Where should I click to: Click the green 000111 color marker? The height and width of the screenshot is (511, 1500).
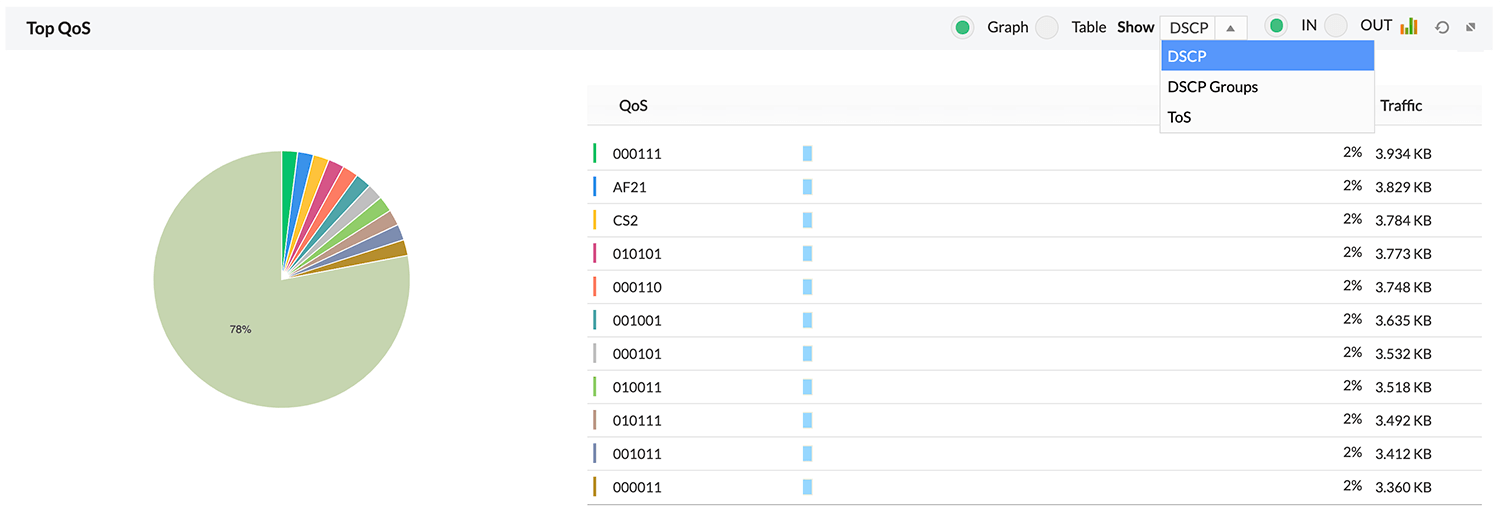[595, 153]
